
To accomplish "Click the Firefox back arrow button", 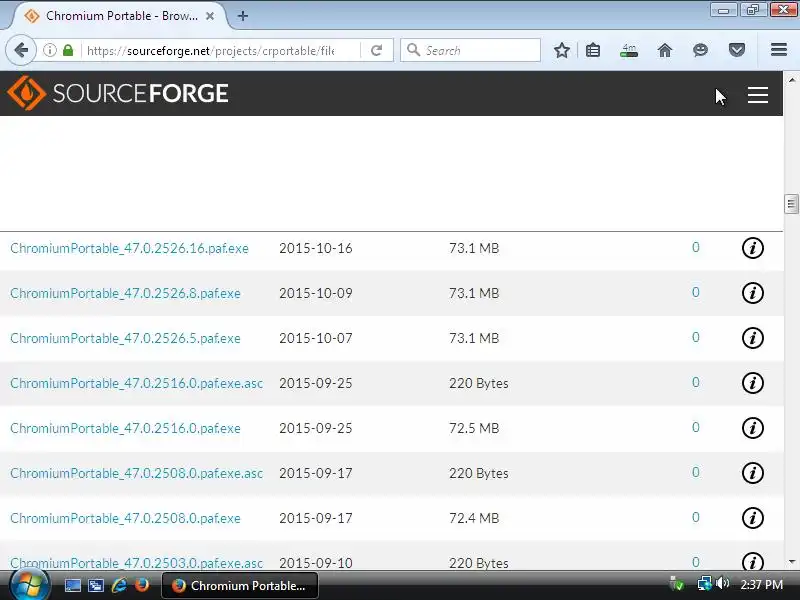I will 21,50.
